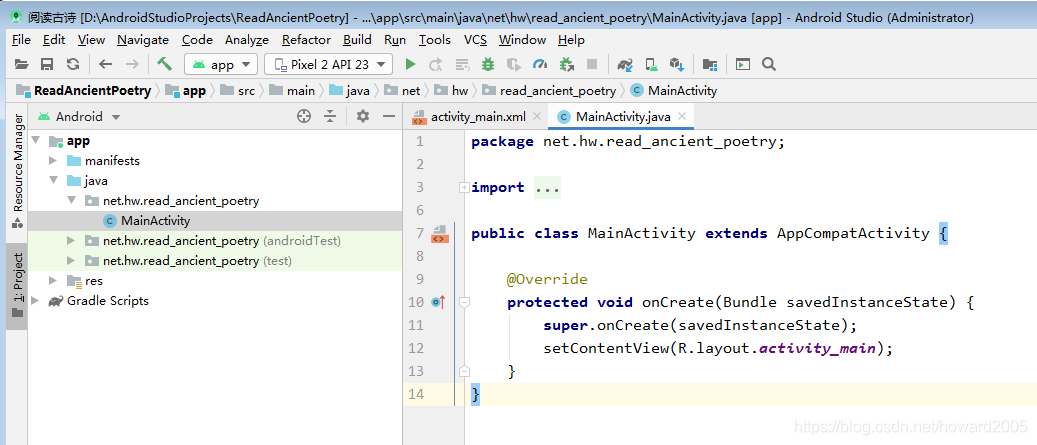Click the MainActivity breadcrumb

click(x=674, y=91)
